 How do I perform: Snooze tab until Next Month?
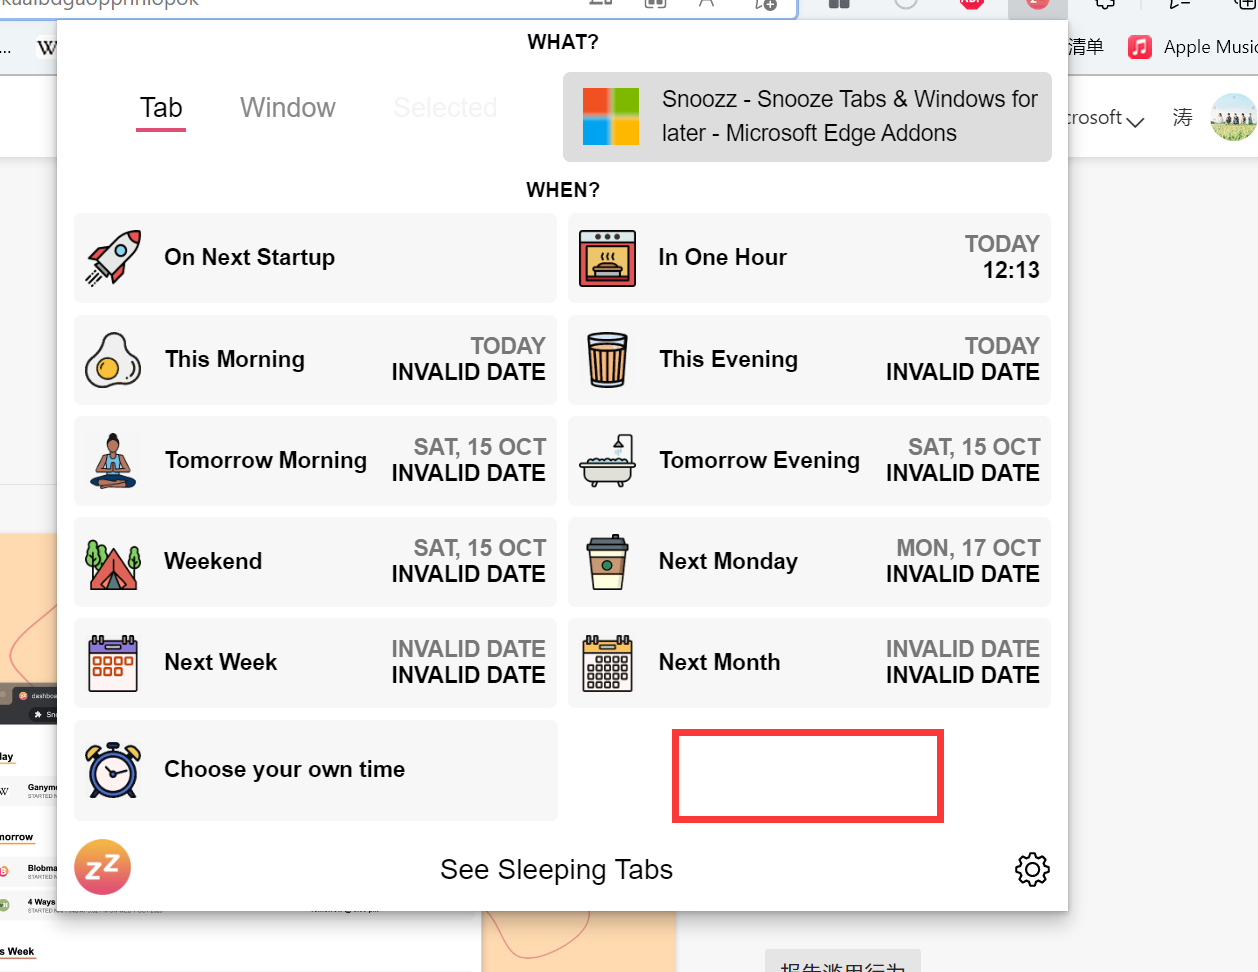click(809, 663)
